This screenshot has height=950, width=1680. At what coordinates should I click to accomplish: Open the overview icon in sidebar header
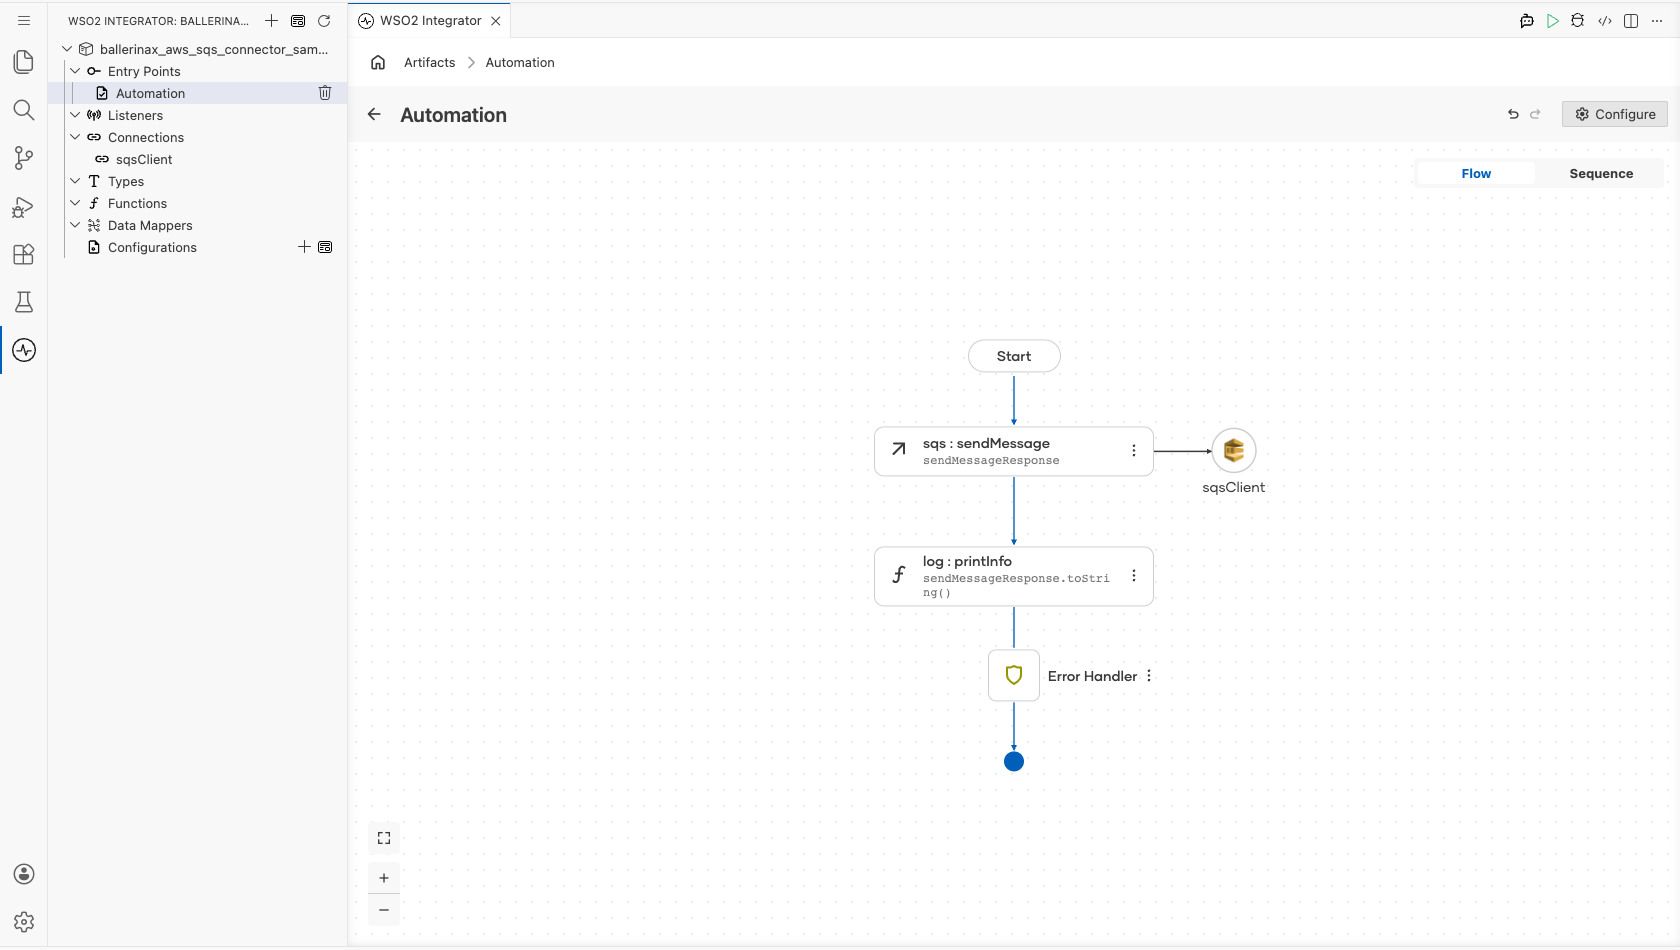298,21
